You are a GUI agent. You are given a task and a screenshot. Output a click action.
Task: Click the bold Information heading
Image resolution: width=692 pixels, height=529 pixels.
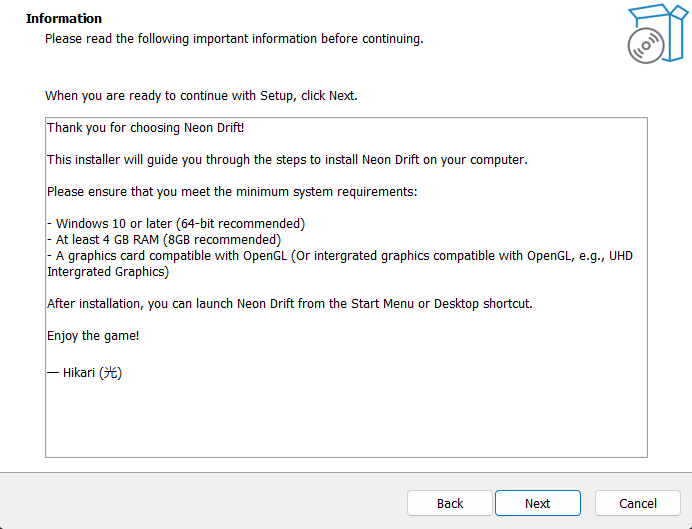pyautogui.click(x=64, y=19)
